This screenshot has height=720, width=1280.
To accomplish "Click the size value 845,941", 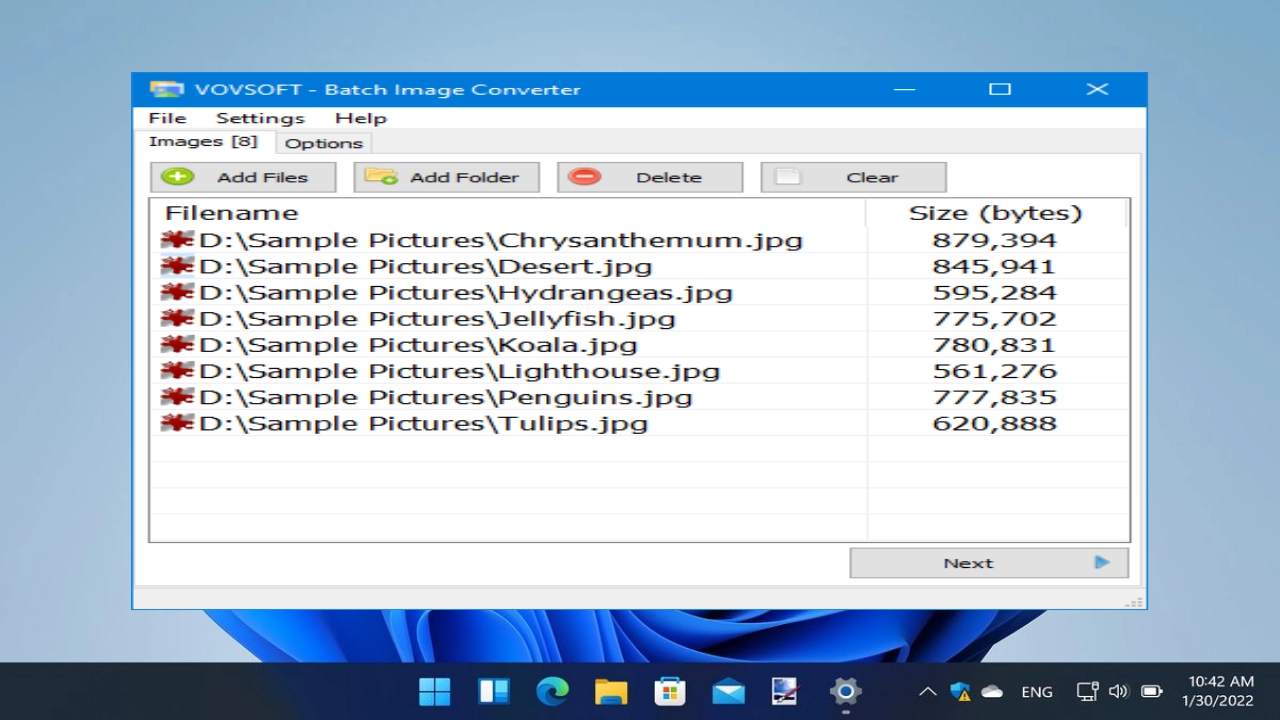I will [994, 266].
